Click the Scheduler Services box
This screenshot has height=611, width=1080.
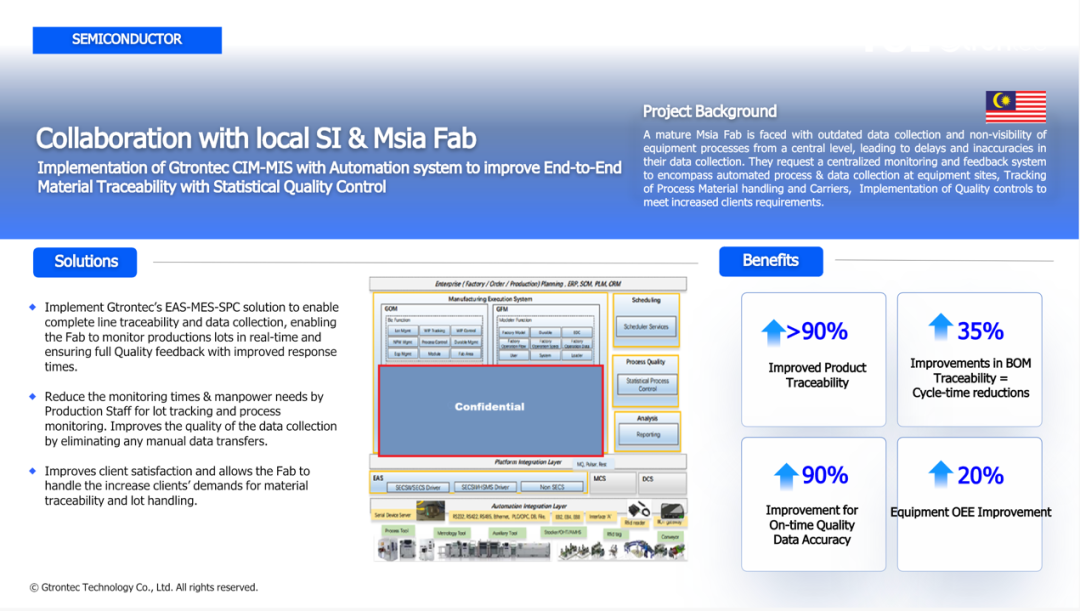(646, 327)
